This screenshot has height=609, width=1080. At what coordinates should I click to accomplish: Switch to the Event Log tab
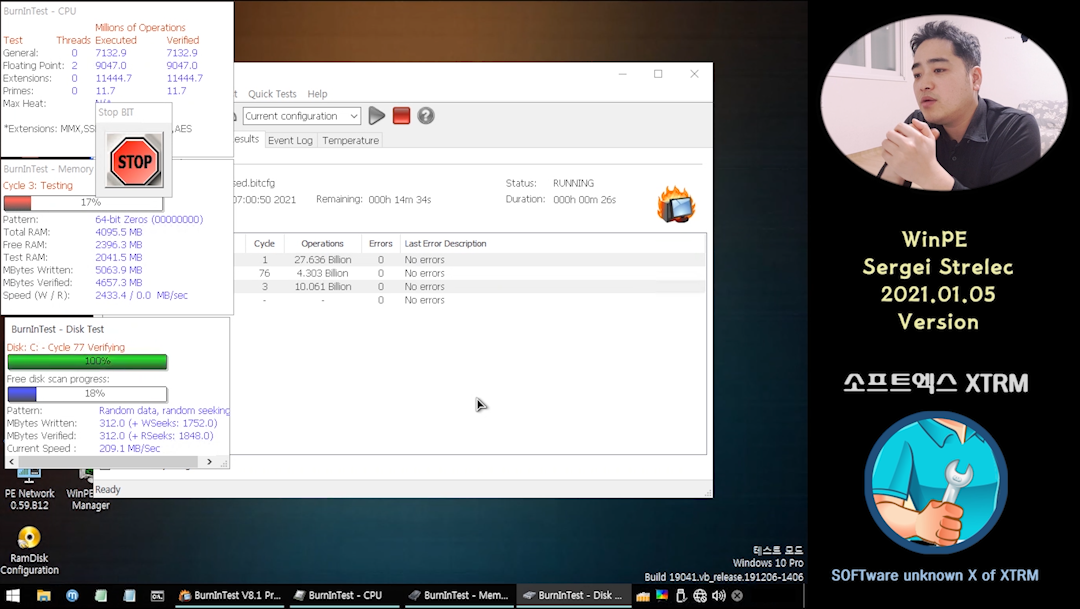[290, 140]
